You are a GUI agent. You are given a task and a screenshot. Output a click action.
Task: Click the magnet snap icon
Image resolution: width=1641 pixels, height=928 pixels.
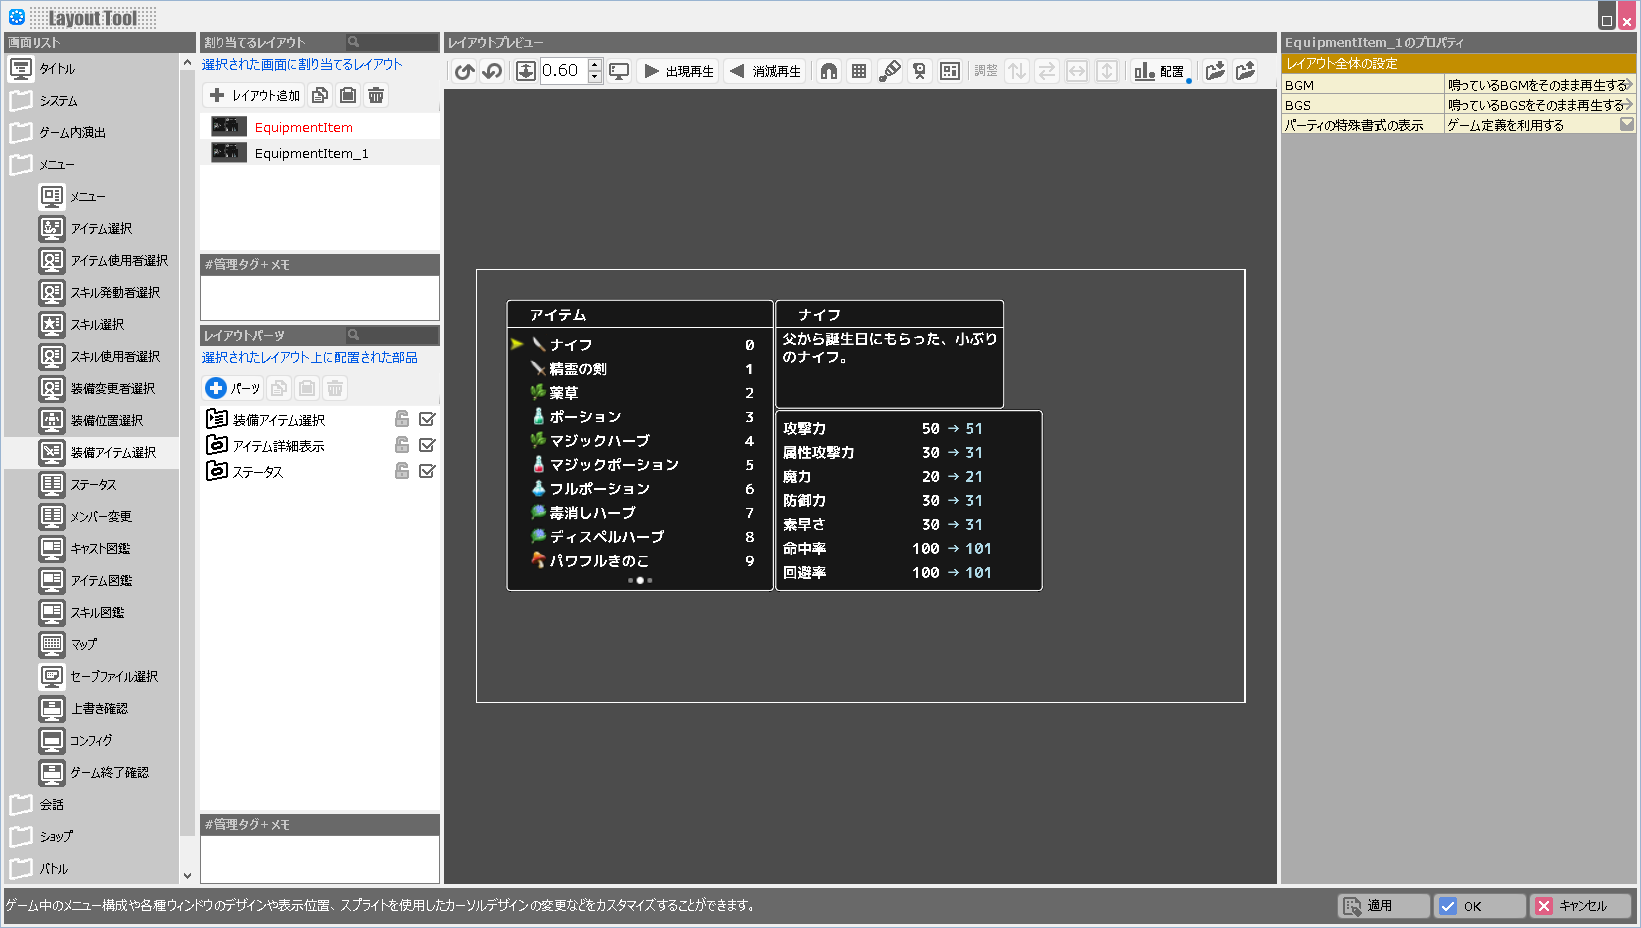click(x=829, y=71)
